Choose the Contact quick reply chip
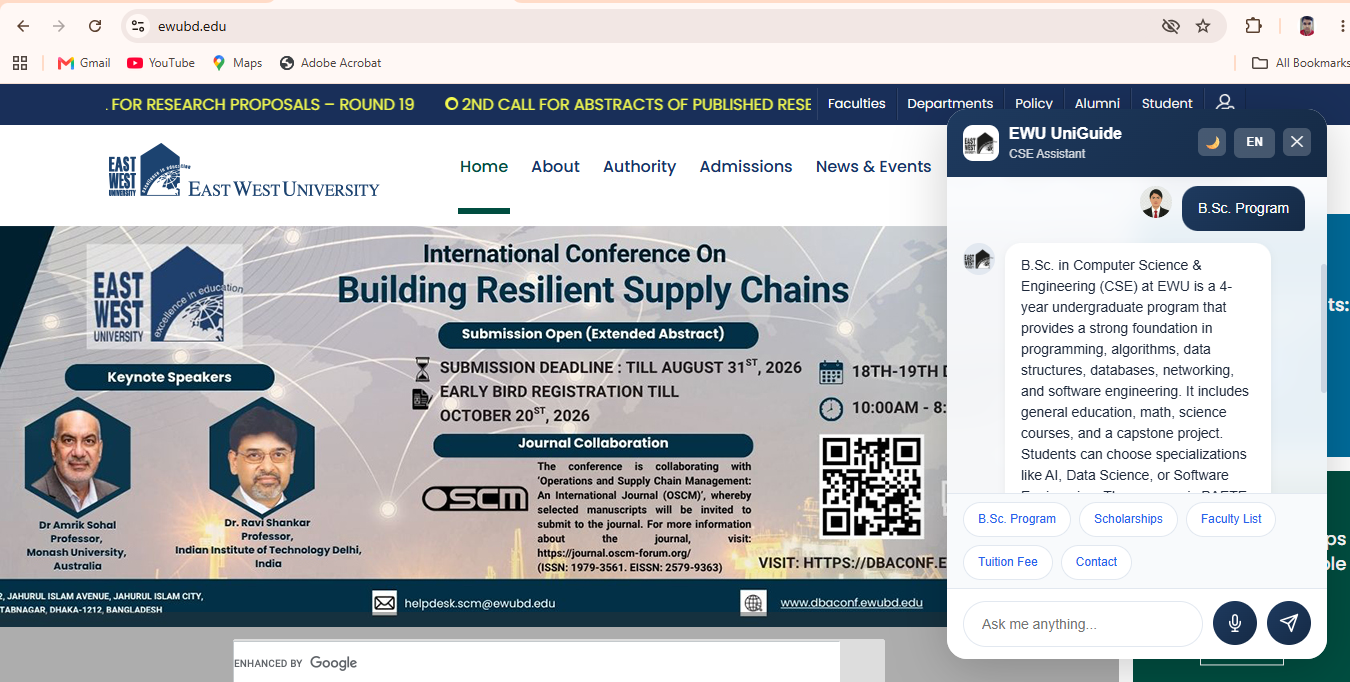 coord(1096,562)
